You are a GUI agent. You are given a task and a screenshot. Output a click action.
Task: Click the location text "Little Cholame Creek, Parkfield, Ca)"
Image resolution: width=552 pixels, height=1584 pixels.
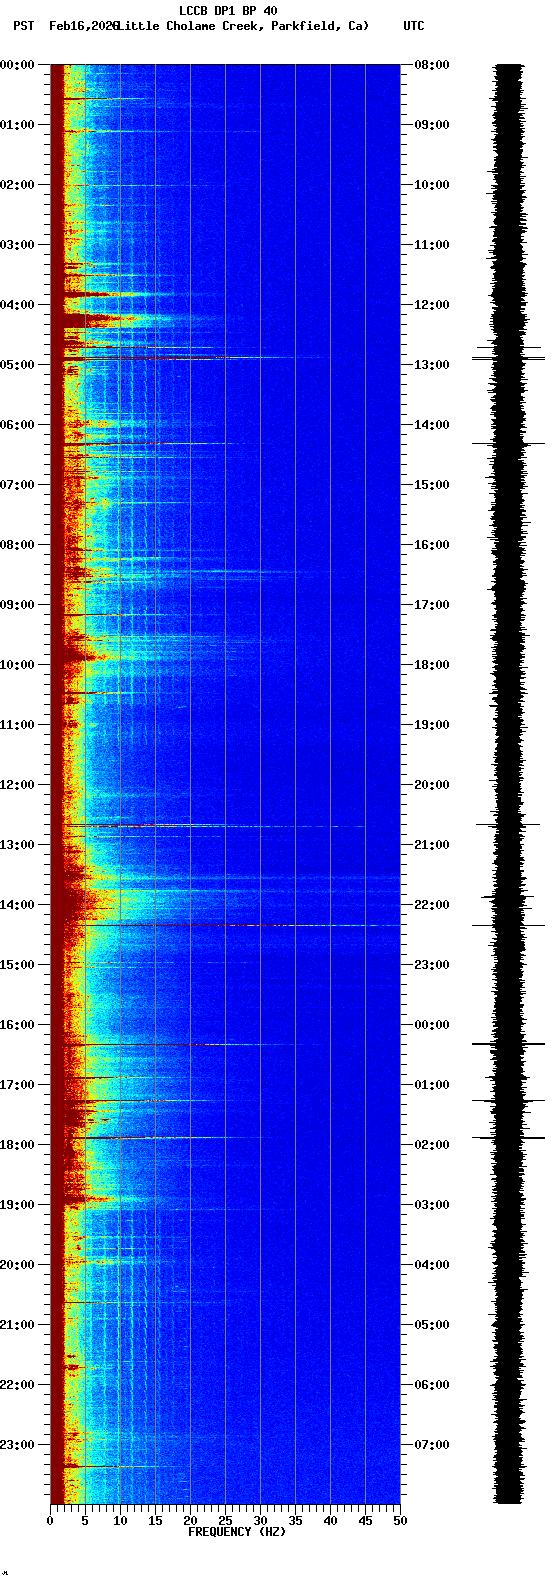[x=243, y=26]
